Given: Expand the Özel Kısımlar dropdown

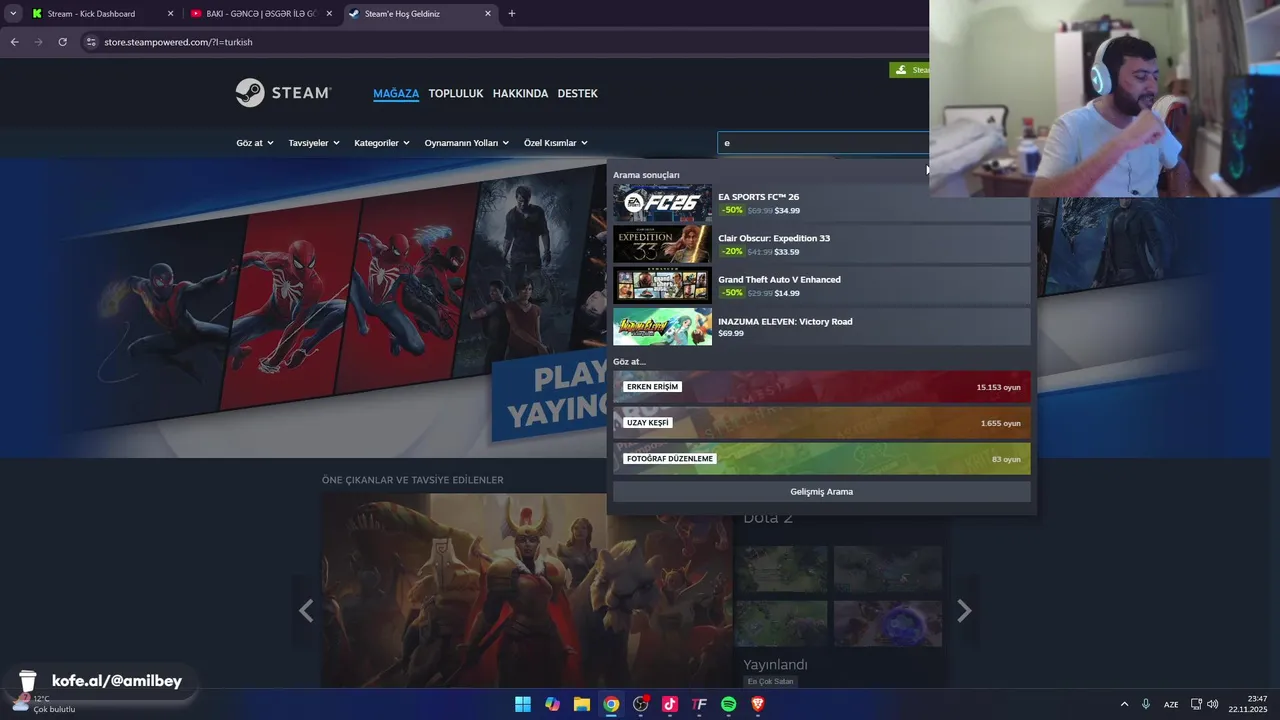Looking at the screenshot, I should click(x=556, y=143).
